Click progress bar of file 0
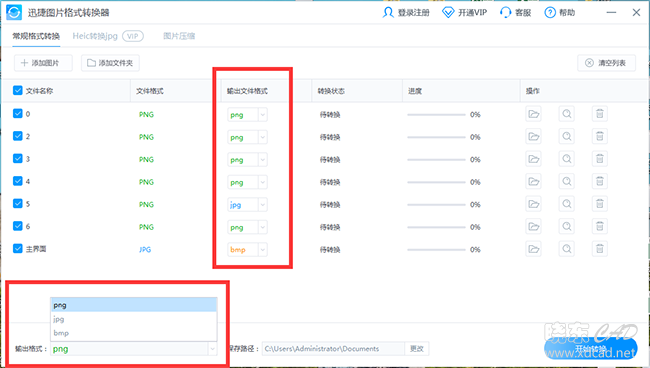This screenshot has width=650, height=368. (436, 114)
